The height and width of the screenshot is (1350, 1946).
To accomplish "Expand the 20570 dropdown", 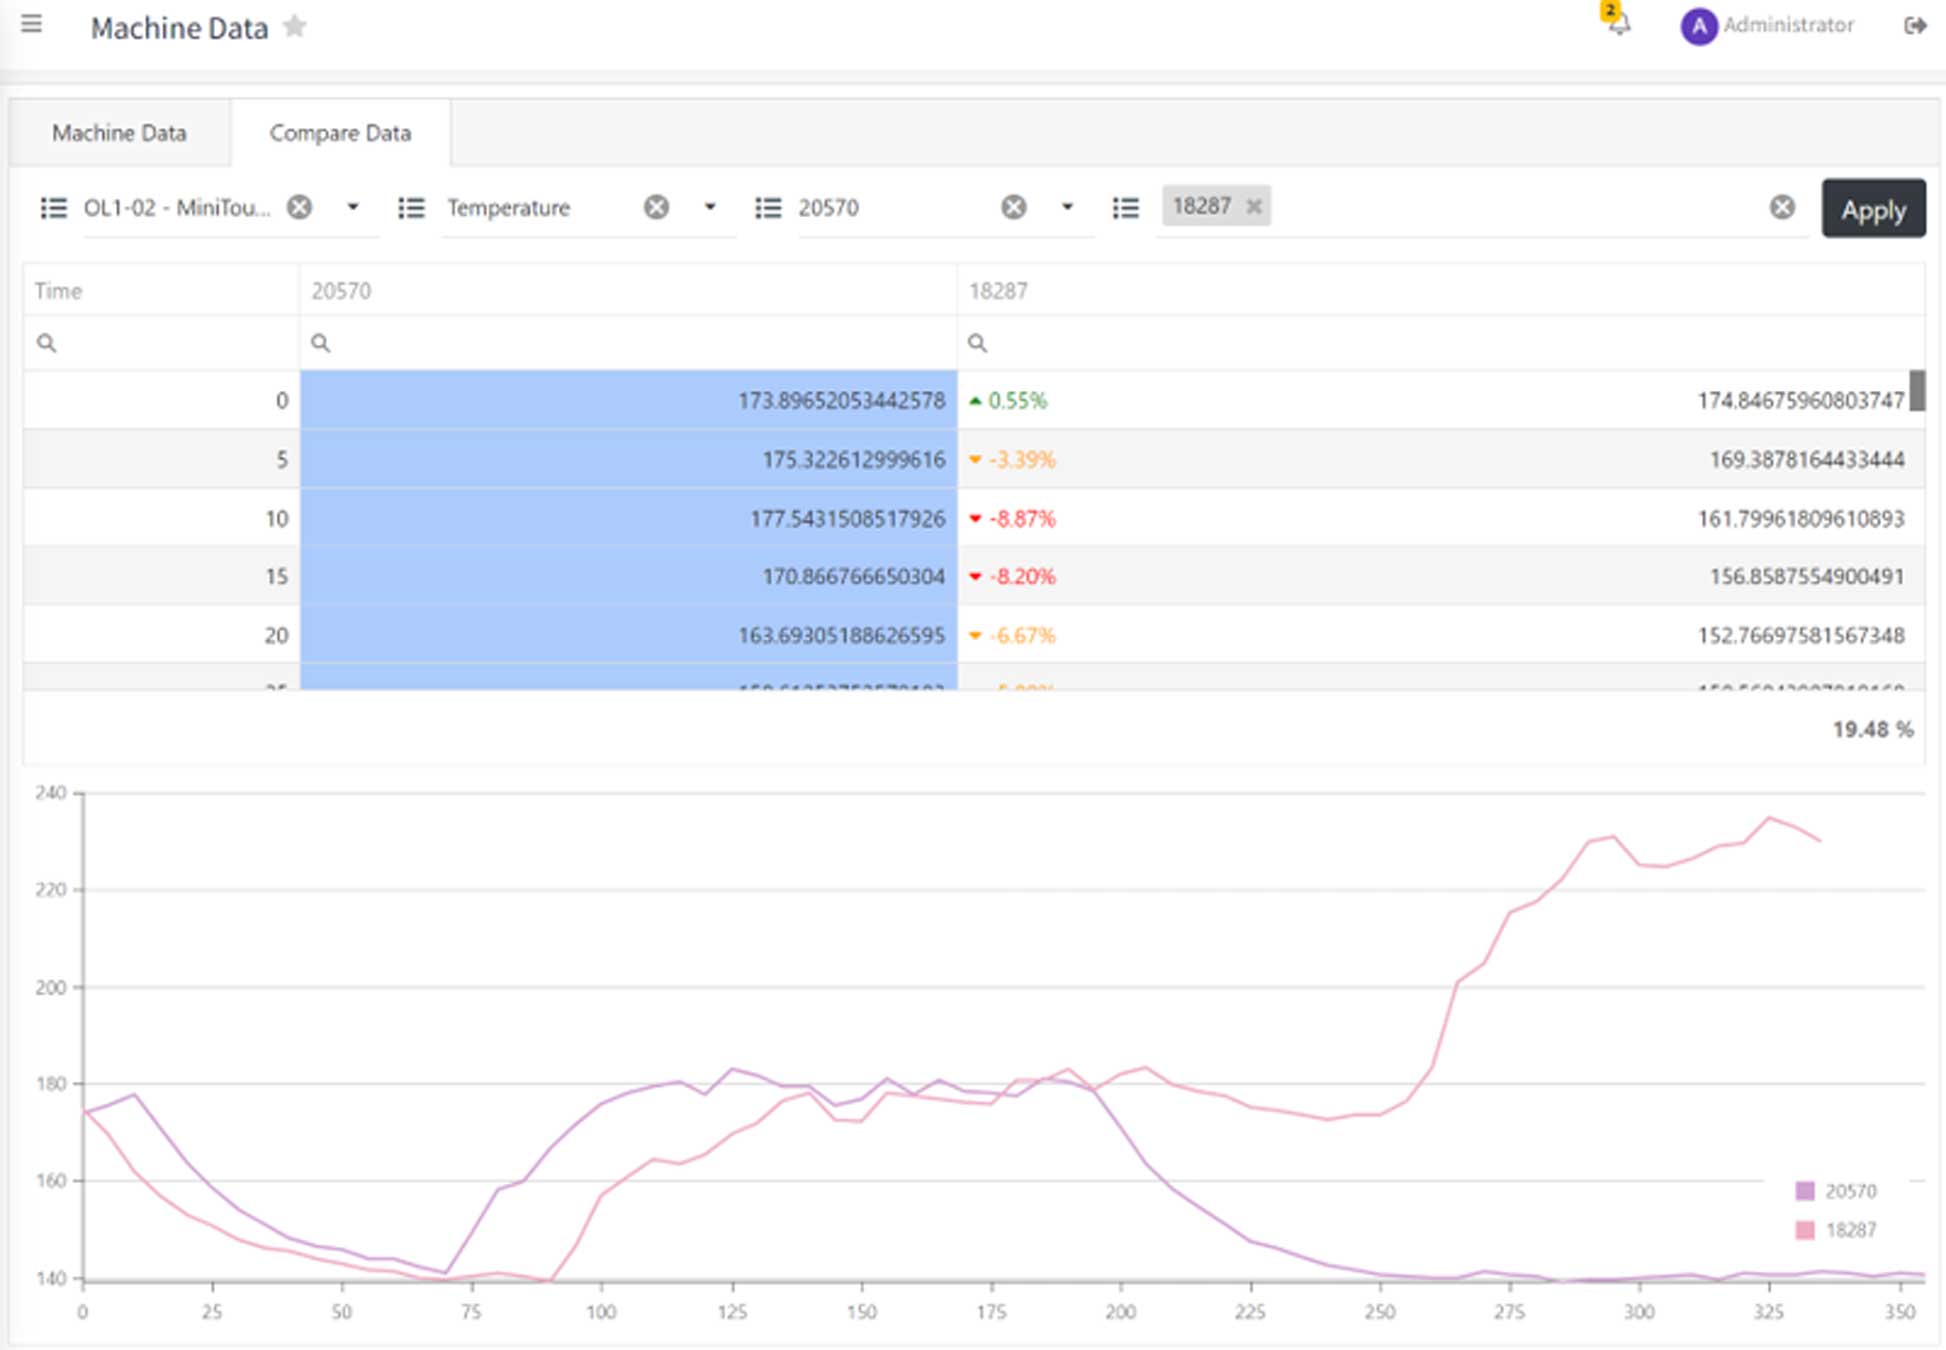I will point(1067,207).
